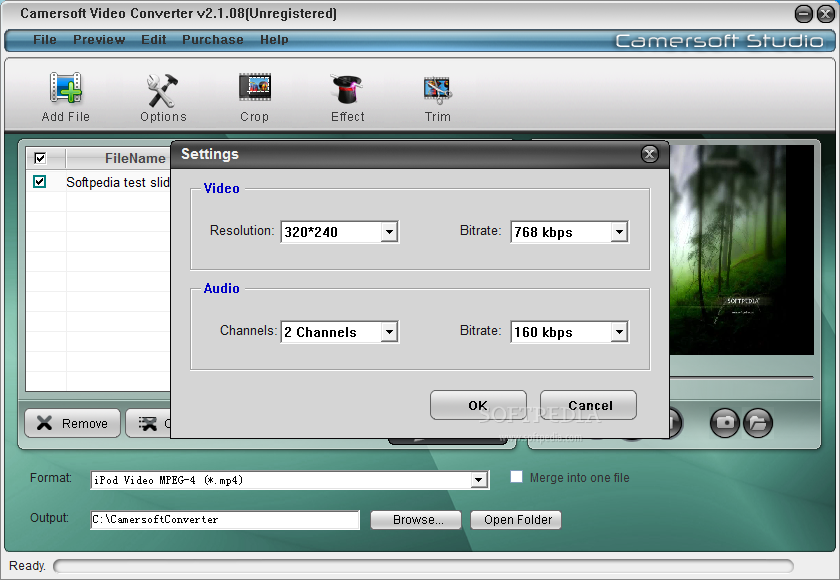
Task: Open the Options tools icon
Action: click(162, 90)
